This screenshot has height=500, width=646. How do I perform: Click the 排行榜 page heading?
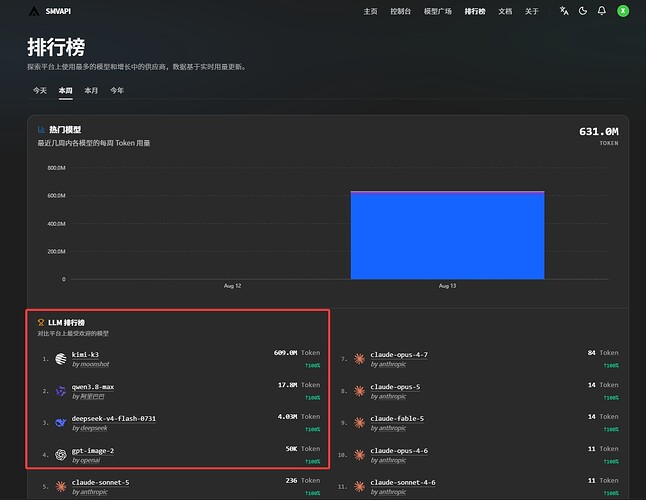[56, 47]
